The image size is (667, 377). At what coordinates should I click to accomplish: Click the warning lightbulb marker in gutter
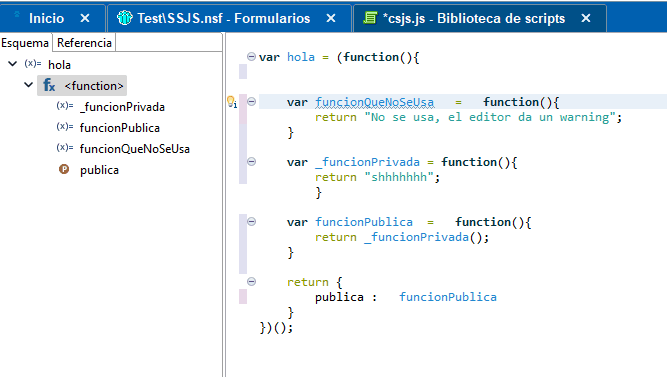pos(232,102)
